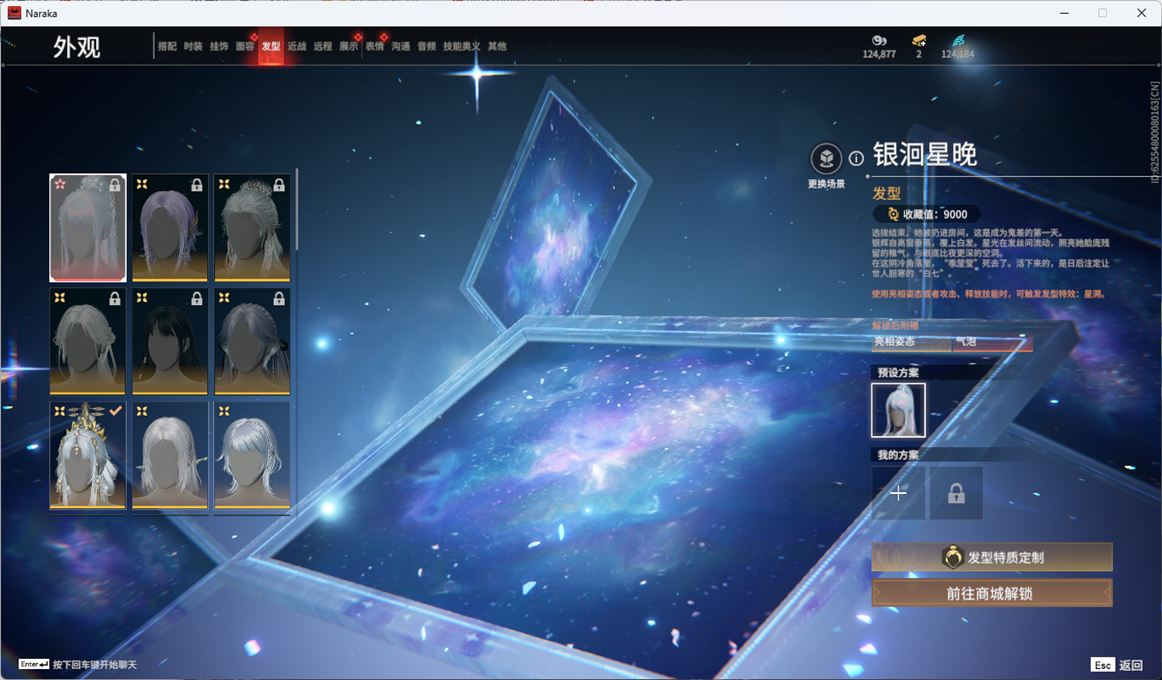Select the locked braided updo hairstyle in top row
Image resolution: width=1162 pixels, height=680 pixels.
click(x=252, y=227)
